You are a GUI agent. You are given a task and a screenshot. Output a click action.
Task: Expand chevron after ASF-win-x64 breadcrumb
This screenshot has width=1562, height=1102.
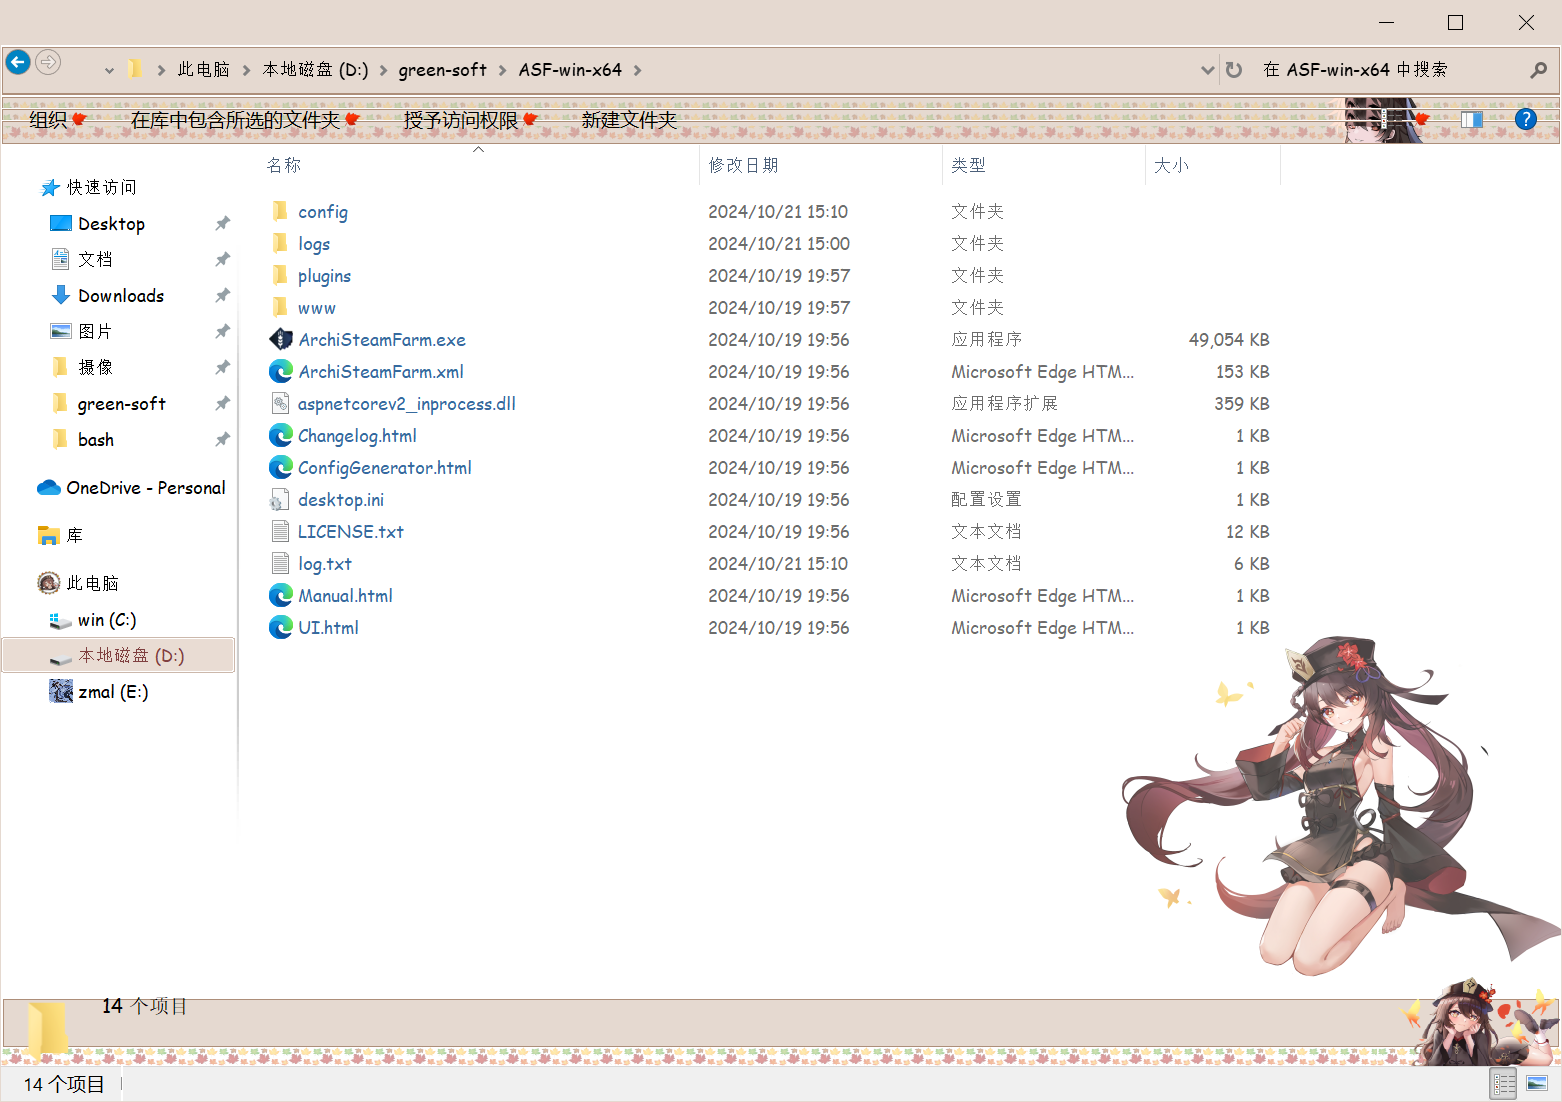(x=637, y=70)
